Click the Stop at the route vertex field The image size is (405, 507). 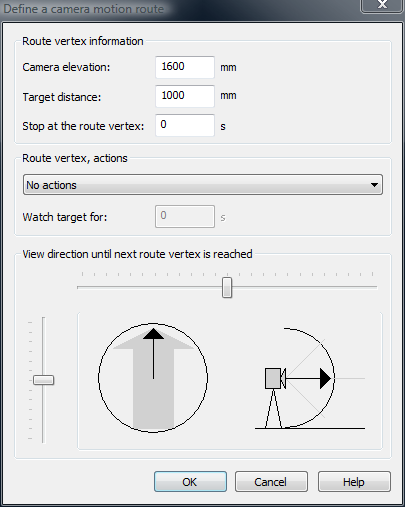185,125
